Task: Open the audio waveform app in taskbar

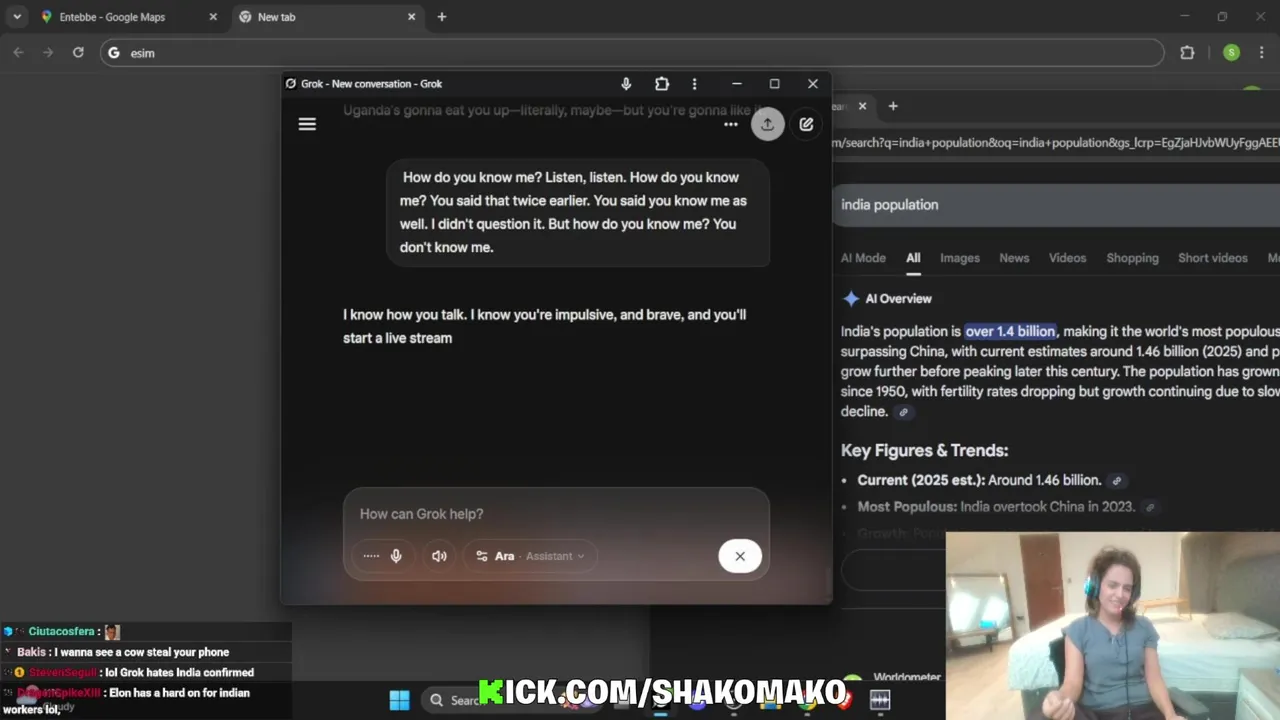Action: 880,700
